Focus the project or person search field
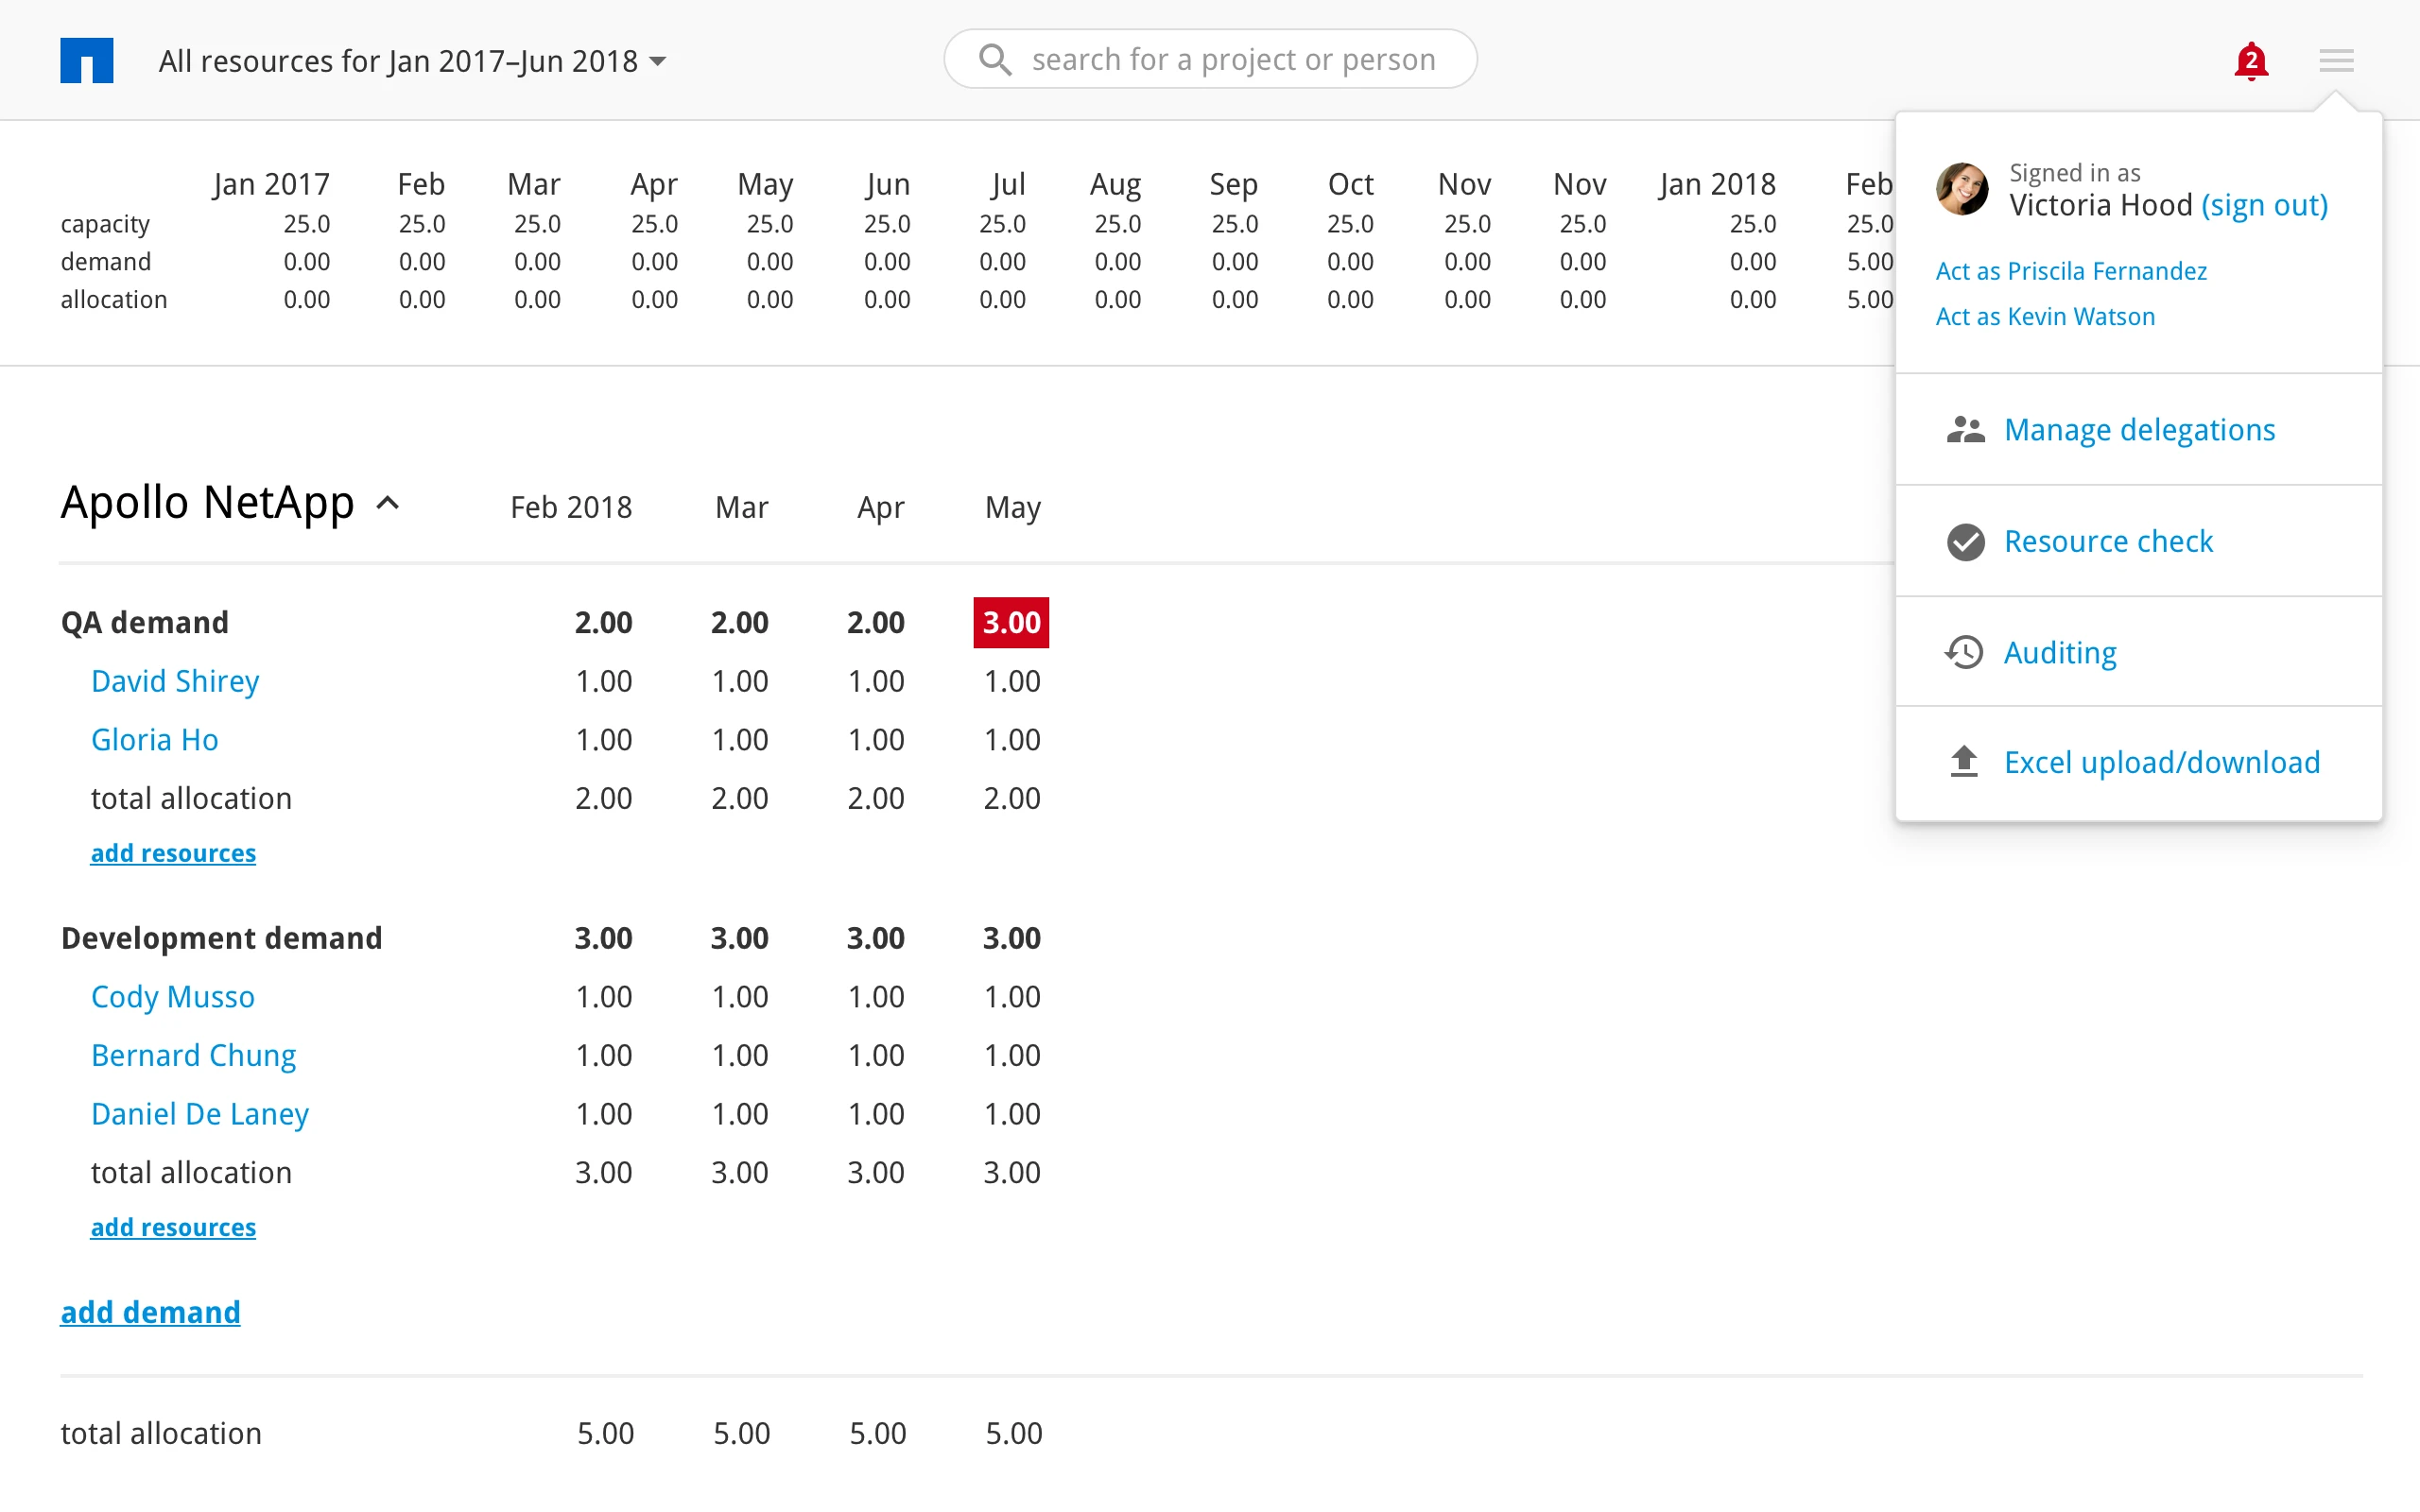This screenshot has height=1512, width=2420. [1232, 60]
